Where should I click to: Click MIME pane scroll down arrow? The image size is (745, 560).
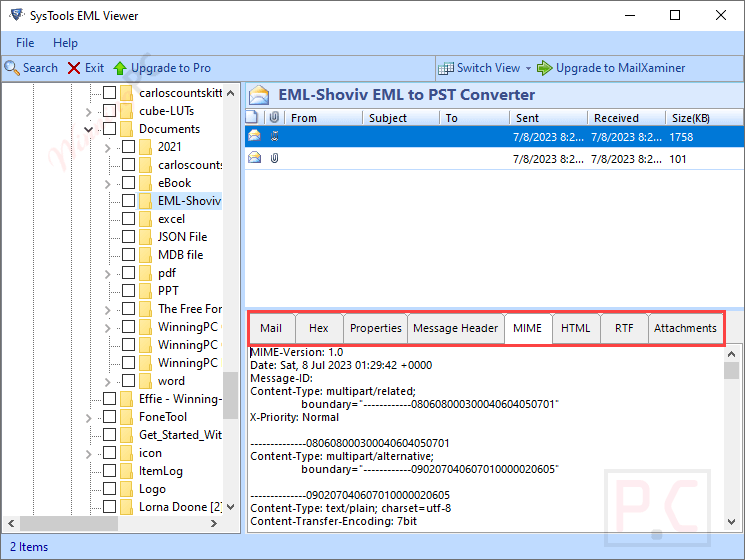732,522
